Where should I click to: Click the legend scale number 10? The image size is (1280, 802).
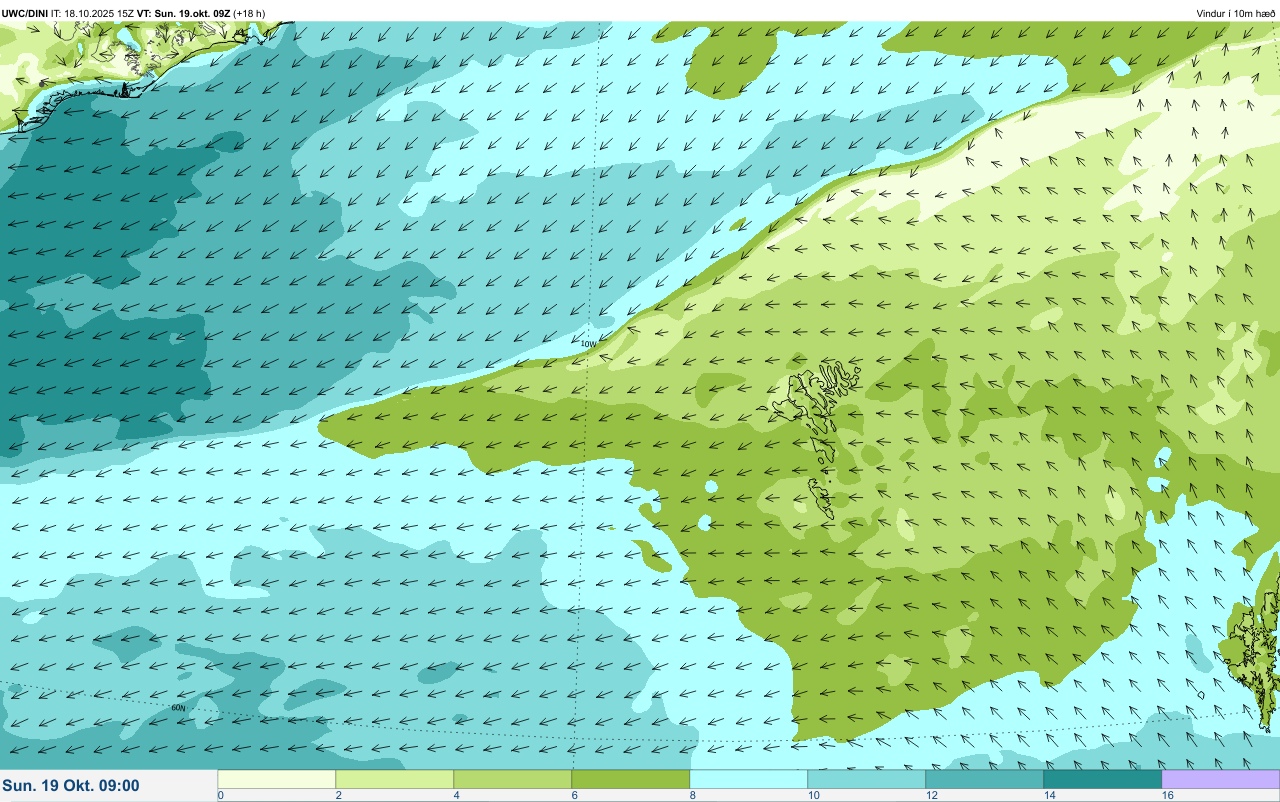(x=814, y=795)
